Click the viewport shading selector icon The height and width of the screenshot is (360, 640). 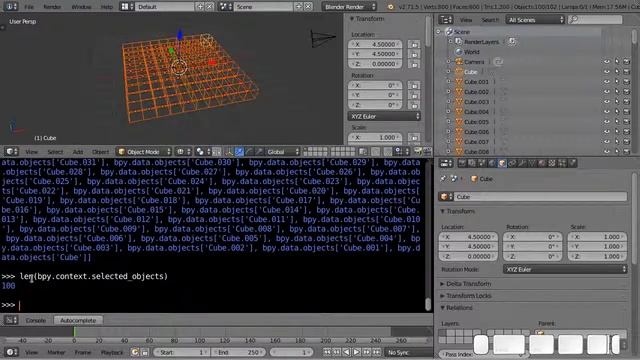(182, 152)
